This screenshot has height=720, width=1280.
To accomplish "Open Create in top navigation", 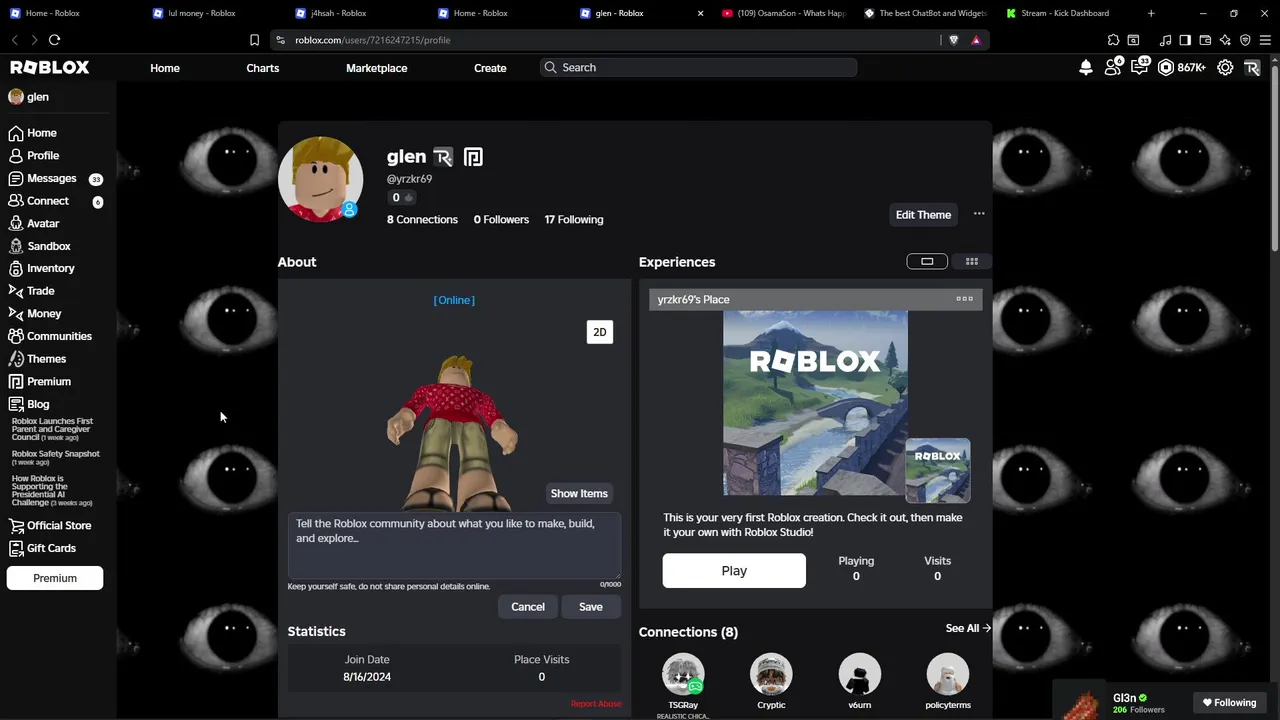I will (490, 68).
